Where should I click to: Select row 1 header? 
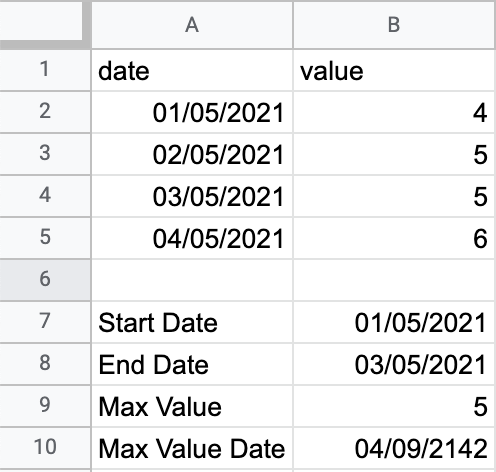tap(45, 70)
